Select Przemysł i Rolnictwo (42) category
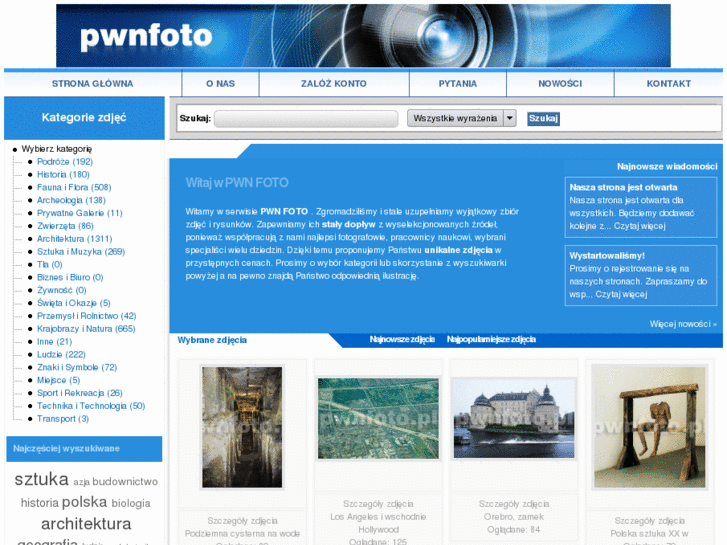The width and height of the screenshot is (727, 545). tap(87, 316)
